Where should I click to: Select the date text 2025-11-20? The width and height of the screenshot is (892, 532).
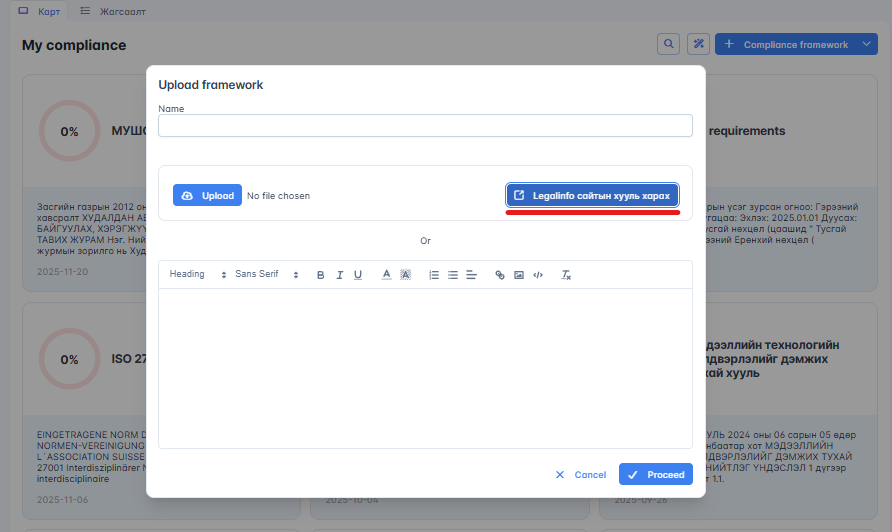point(63,272)
